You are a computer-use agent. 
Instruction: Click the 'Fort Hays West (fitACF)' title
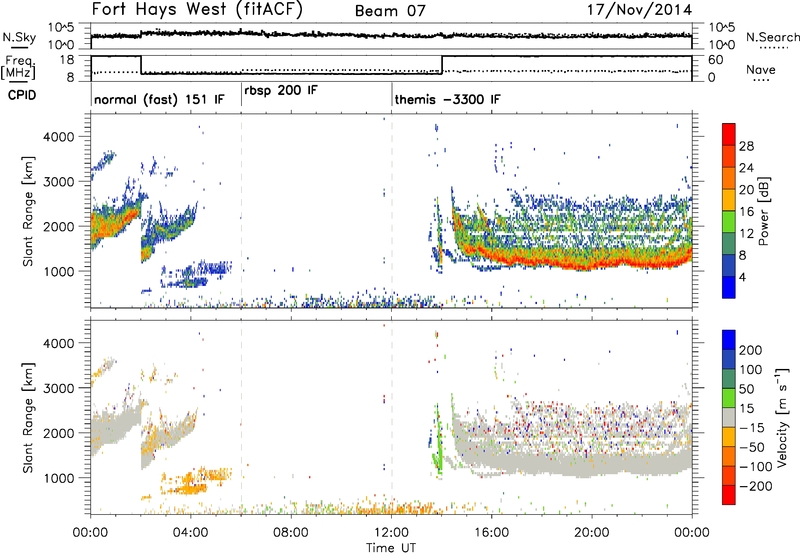(x=197, y=9)
